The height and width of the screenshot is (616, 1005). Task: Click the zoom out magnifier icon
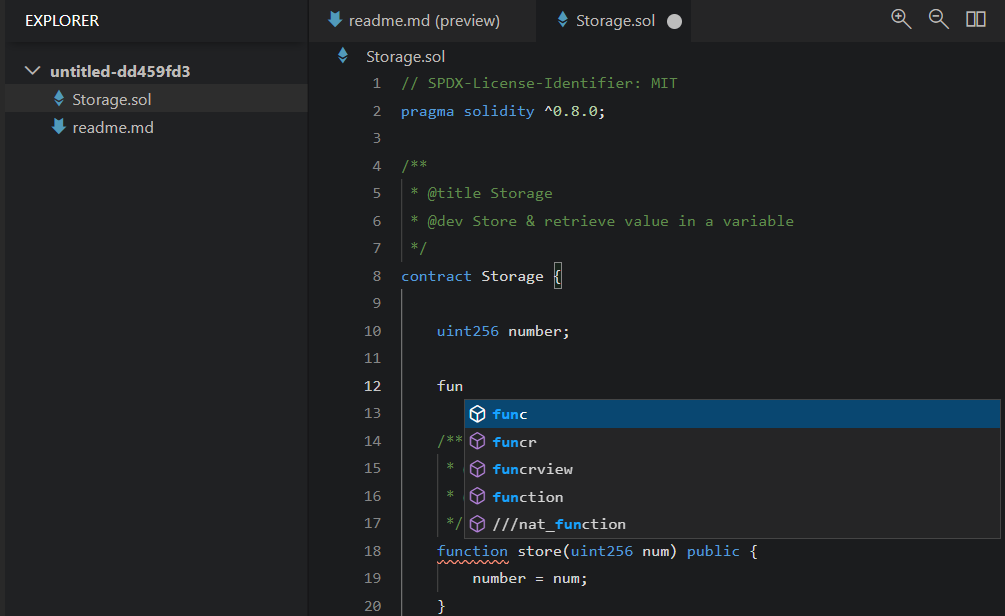(x=938, y=20)
